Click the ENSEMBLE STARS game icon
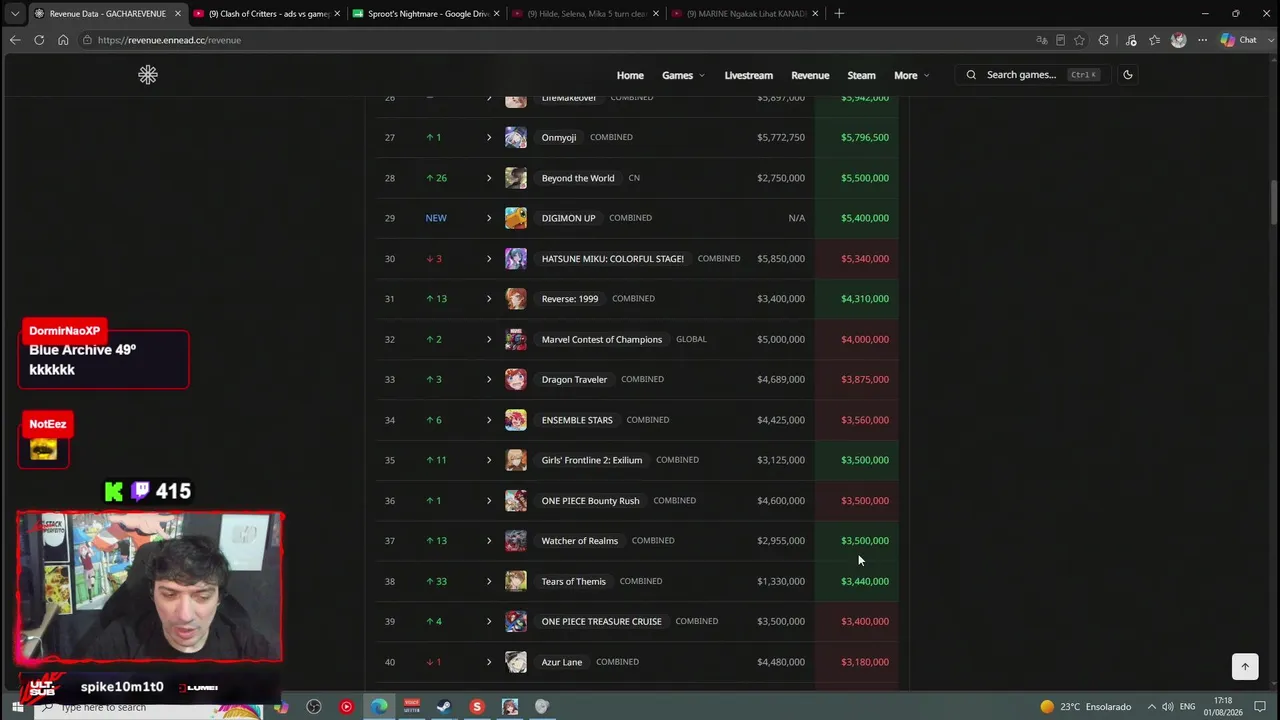Image resolution: width=1280 pixels, height=720 pixels. pyautogui.click(x=516, y=420)
